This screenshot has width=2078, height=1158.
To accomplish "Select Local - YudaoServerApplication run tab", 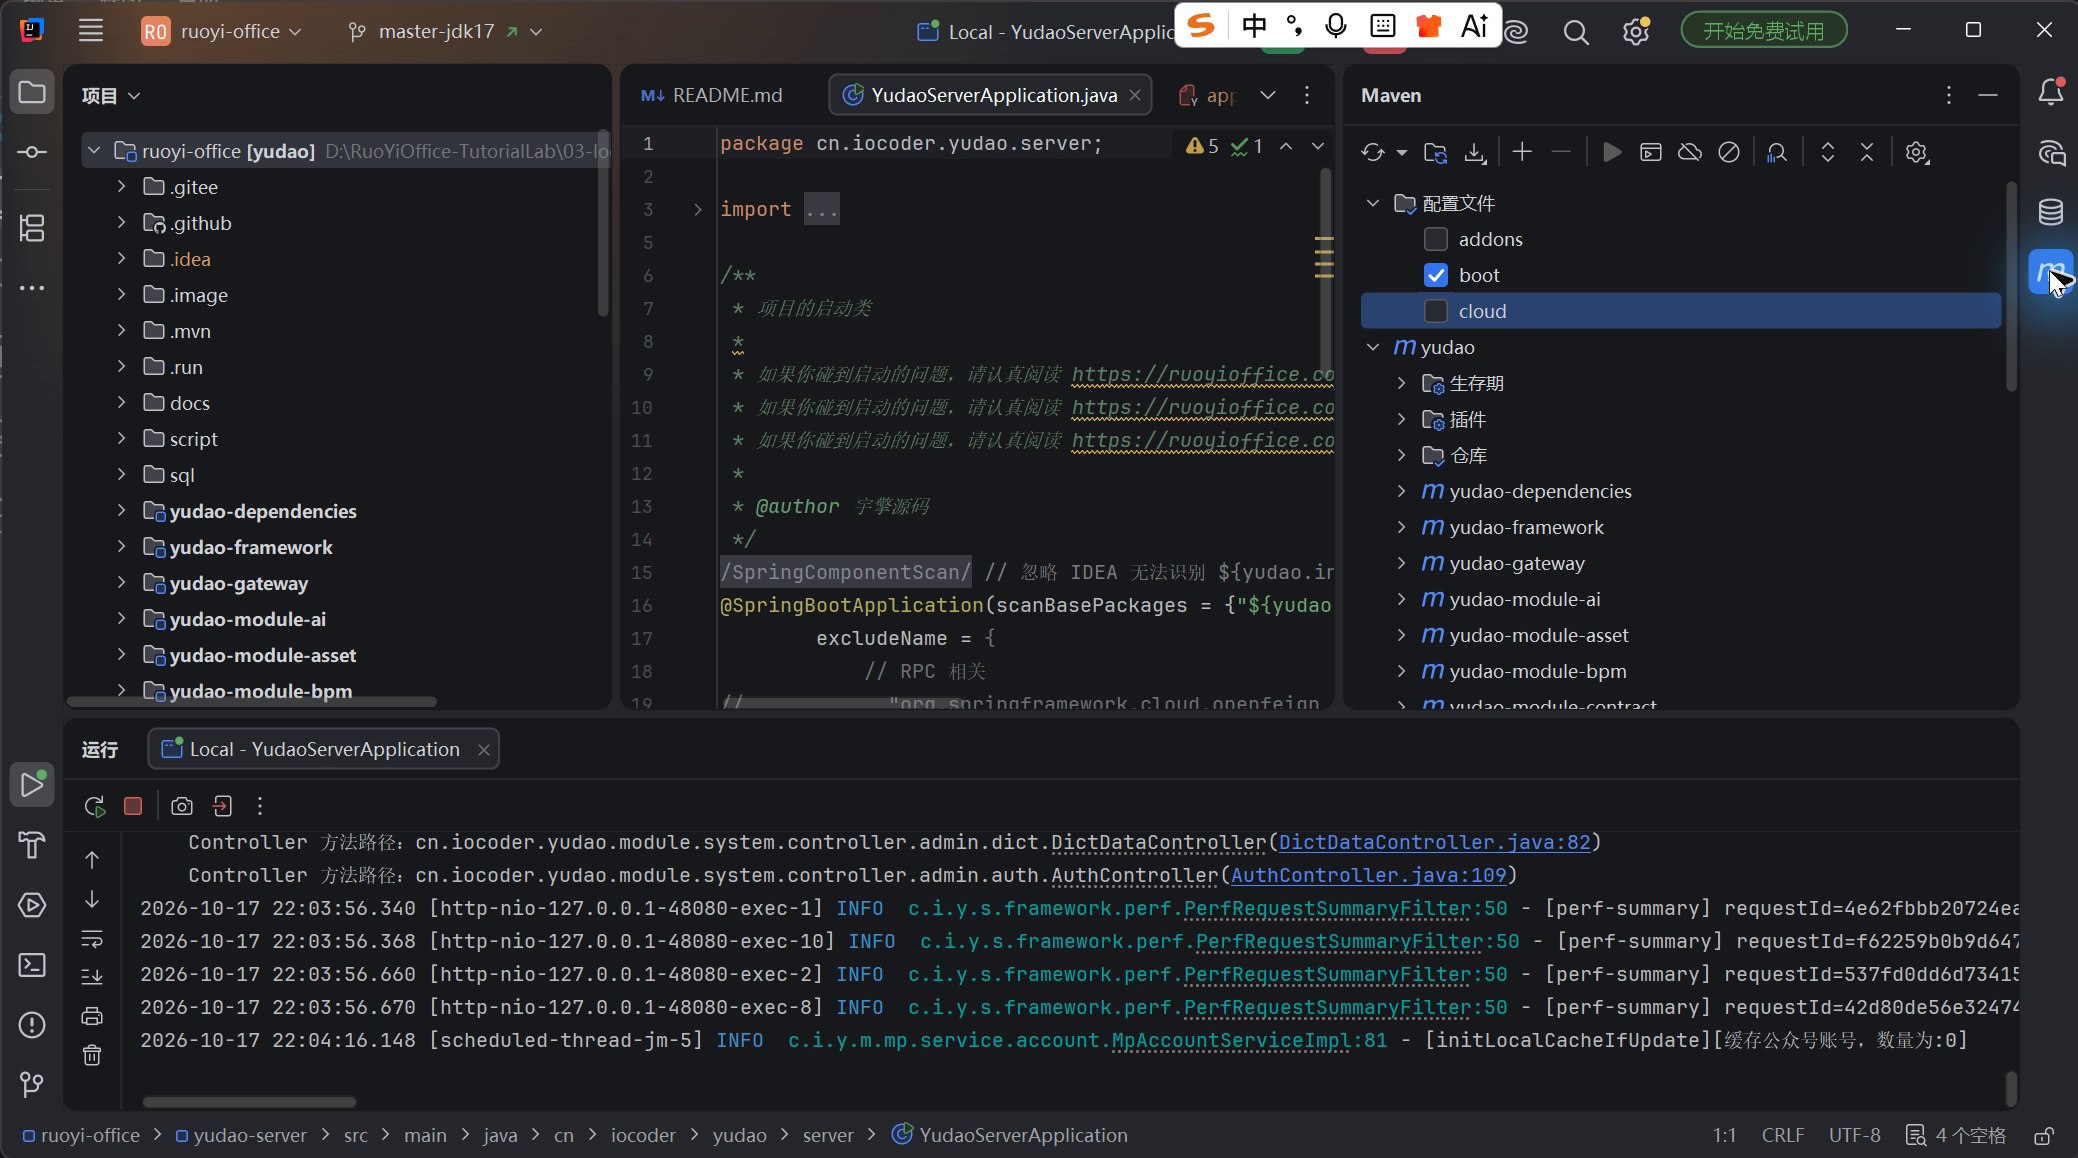I will [324, 749].
